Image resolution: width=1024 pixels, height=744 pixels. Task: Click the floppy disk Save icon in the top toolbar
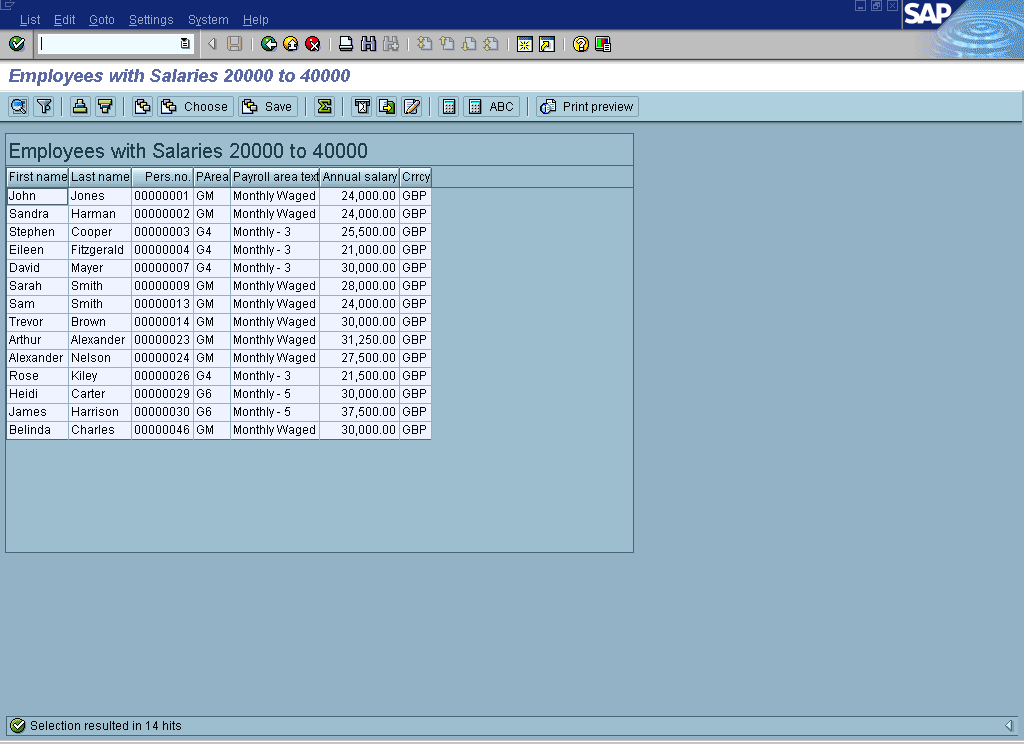[234, 44]
